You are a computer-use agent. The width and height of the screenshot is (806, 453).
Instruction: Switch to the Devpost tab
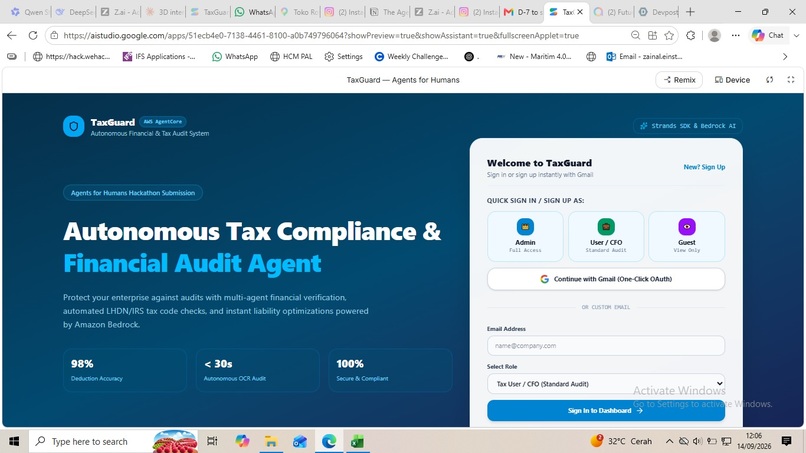tap(657, 12)
